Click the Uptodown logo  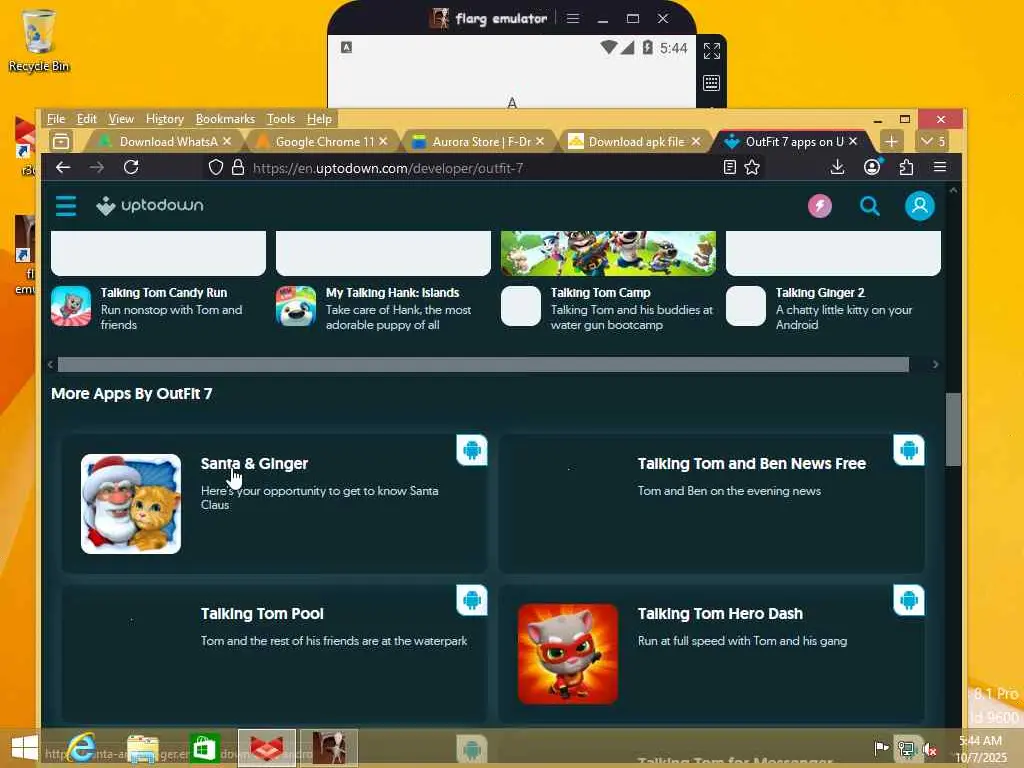tap(150, 206)
